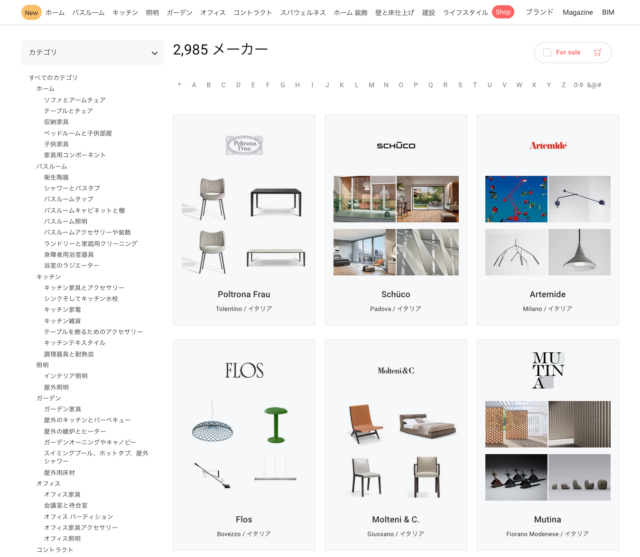Open the バスルーム top menu item

tap(88, 13)
